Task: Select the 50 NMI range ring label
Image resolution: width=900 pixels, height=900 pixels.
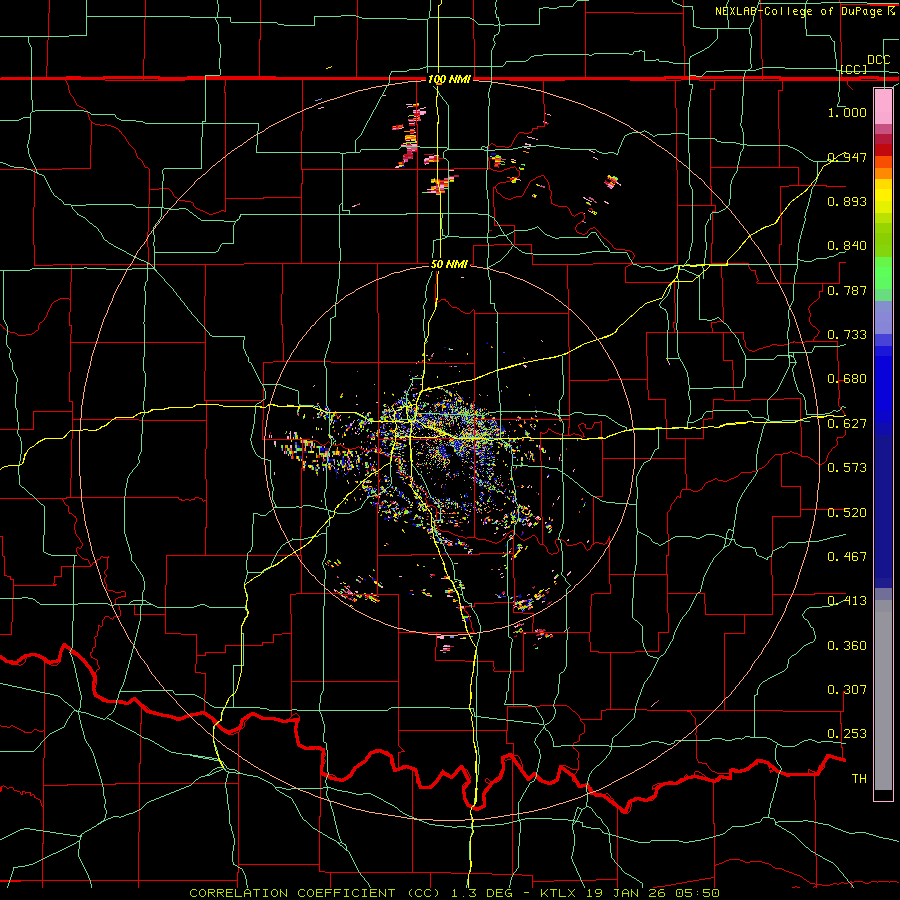Action: pos(449,264)
